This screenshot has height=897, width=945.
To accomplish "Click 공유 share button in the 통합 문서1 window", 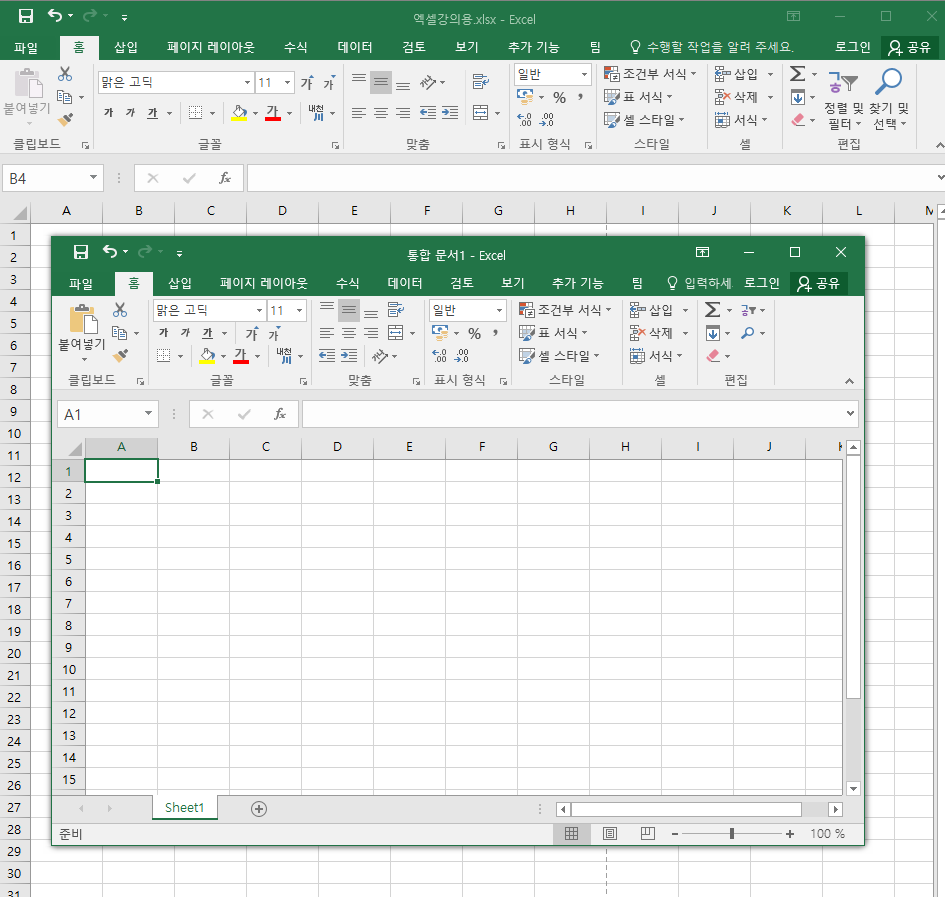I will (818, 283).
